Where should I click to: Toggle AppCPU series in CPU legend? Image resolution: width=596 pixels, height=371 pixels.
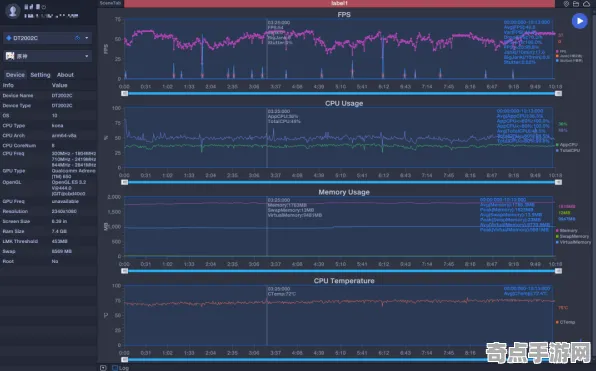567,144
